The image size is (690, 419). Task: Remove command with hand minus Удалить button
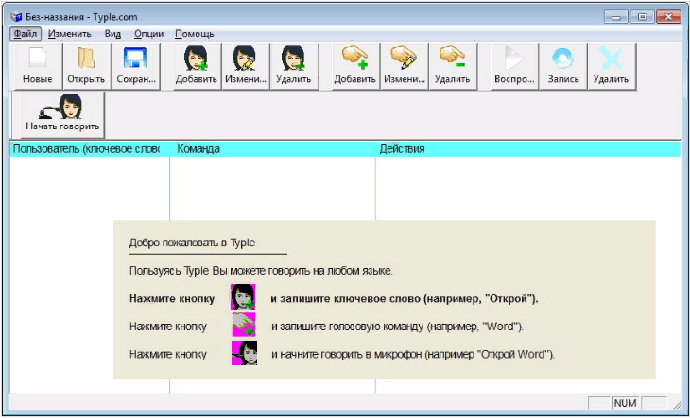[x=453, y=66]
